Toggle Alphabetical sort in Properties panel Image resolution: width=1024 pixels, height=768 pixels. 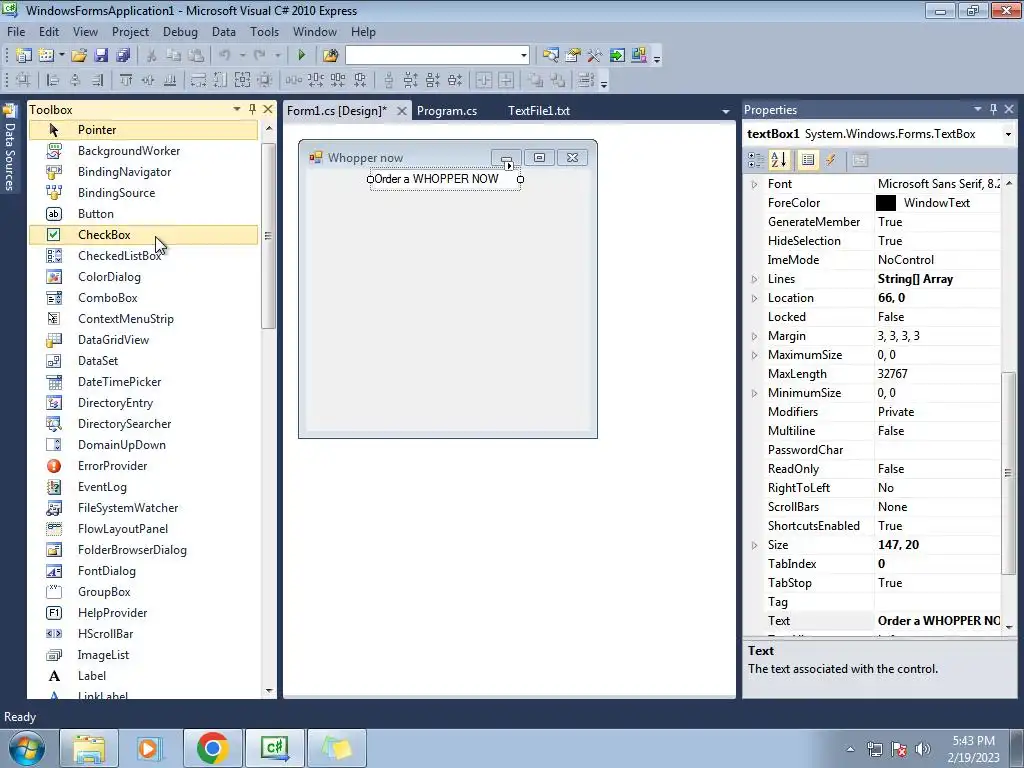pyautogui.click(x=779, y=160)
